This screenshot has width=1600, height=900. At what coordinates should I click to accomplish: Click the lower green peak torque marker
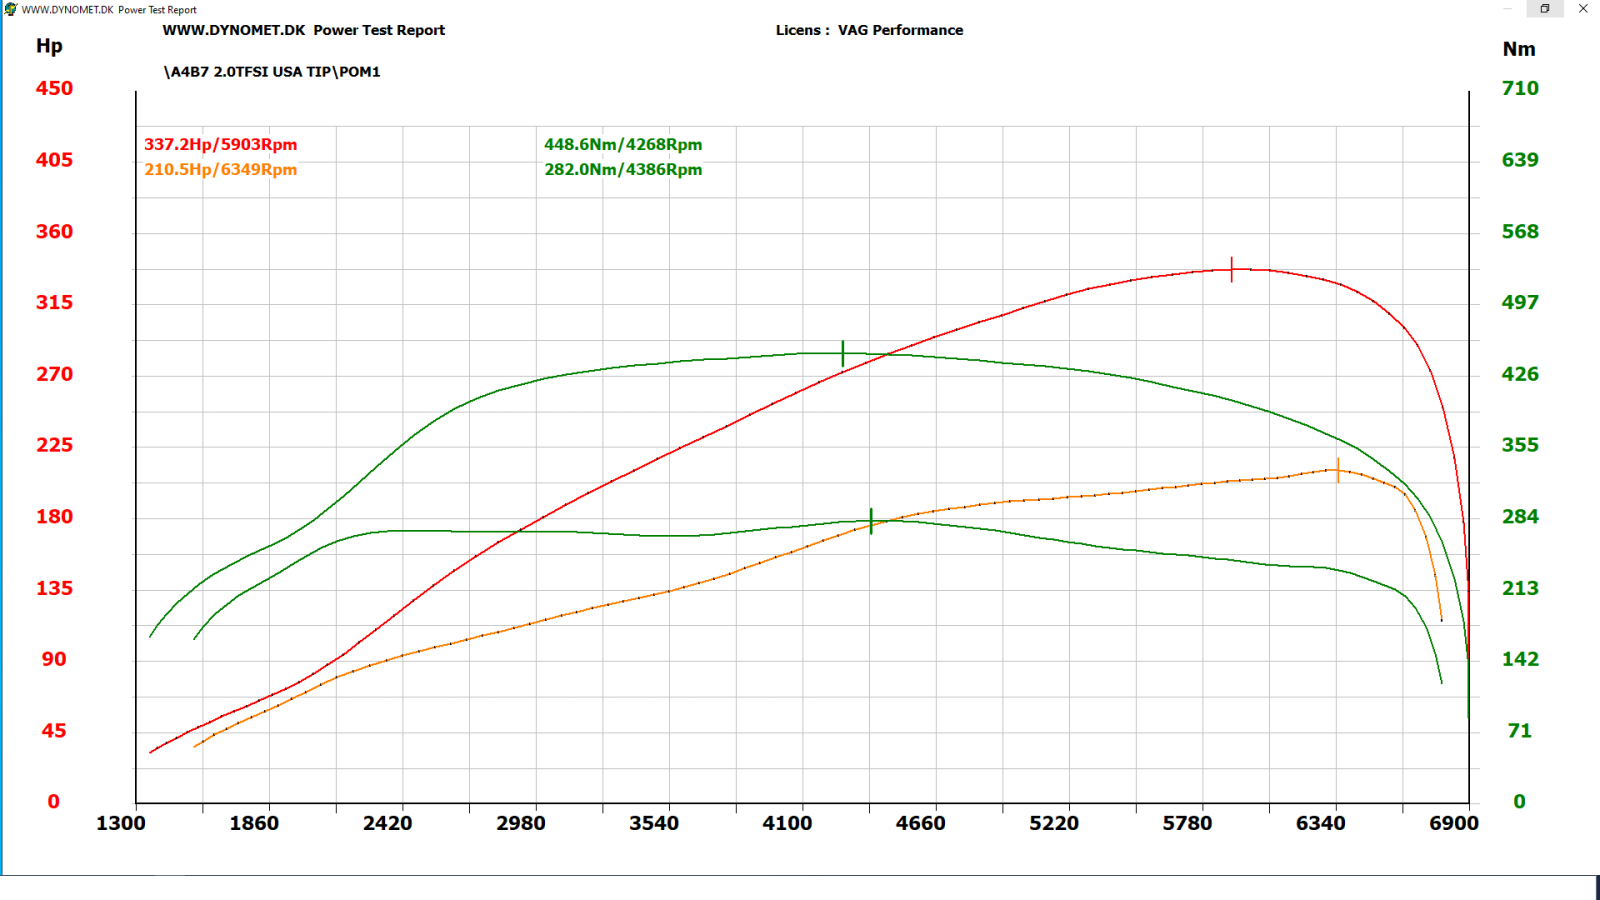click(x=871, y=521)
